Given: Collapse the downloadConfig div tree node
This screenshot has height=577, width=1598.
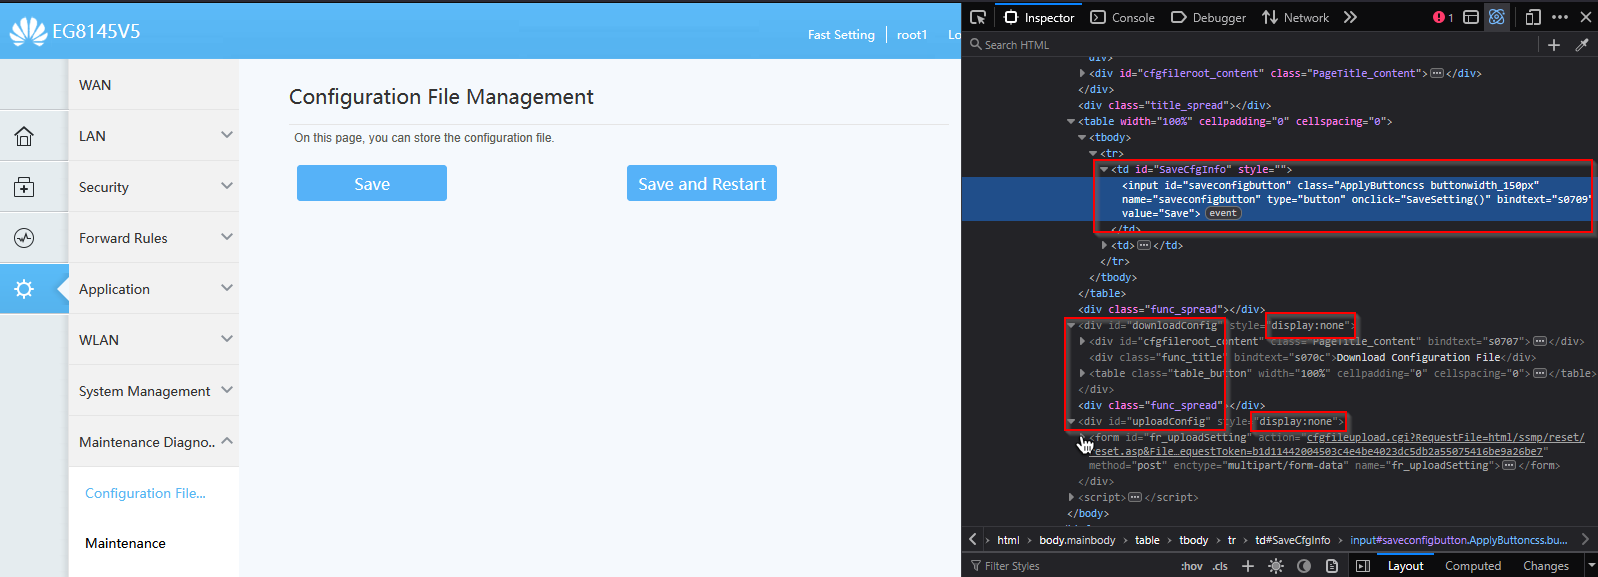Looking at the screenshot, I should coord(1072,325).
